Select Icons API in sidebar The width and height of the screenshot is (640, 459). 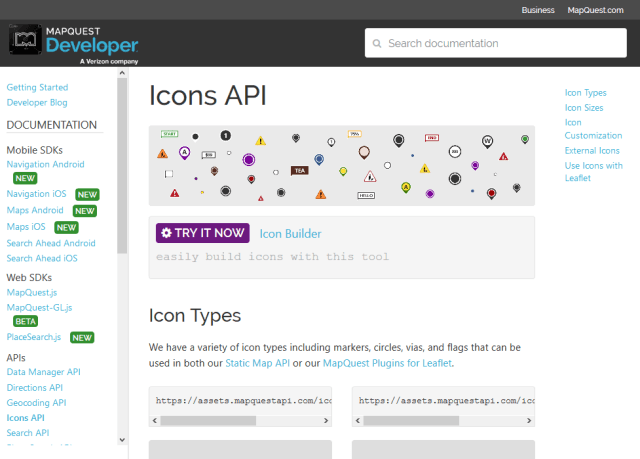coord(25,418)
